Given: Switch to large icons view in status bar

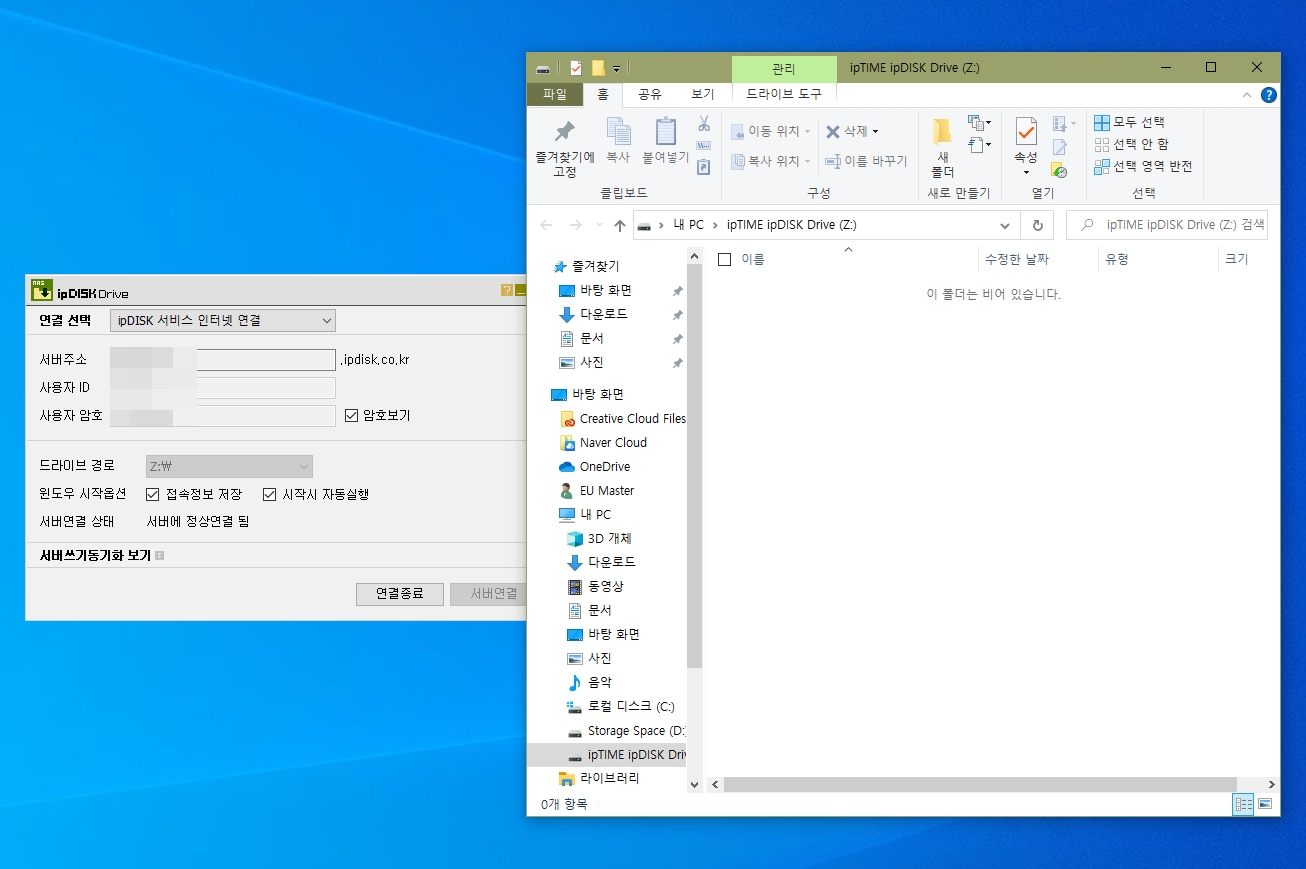Looking at the screenshot, I should point(1265,804).
